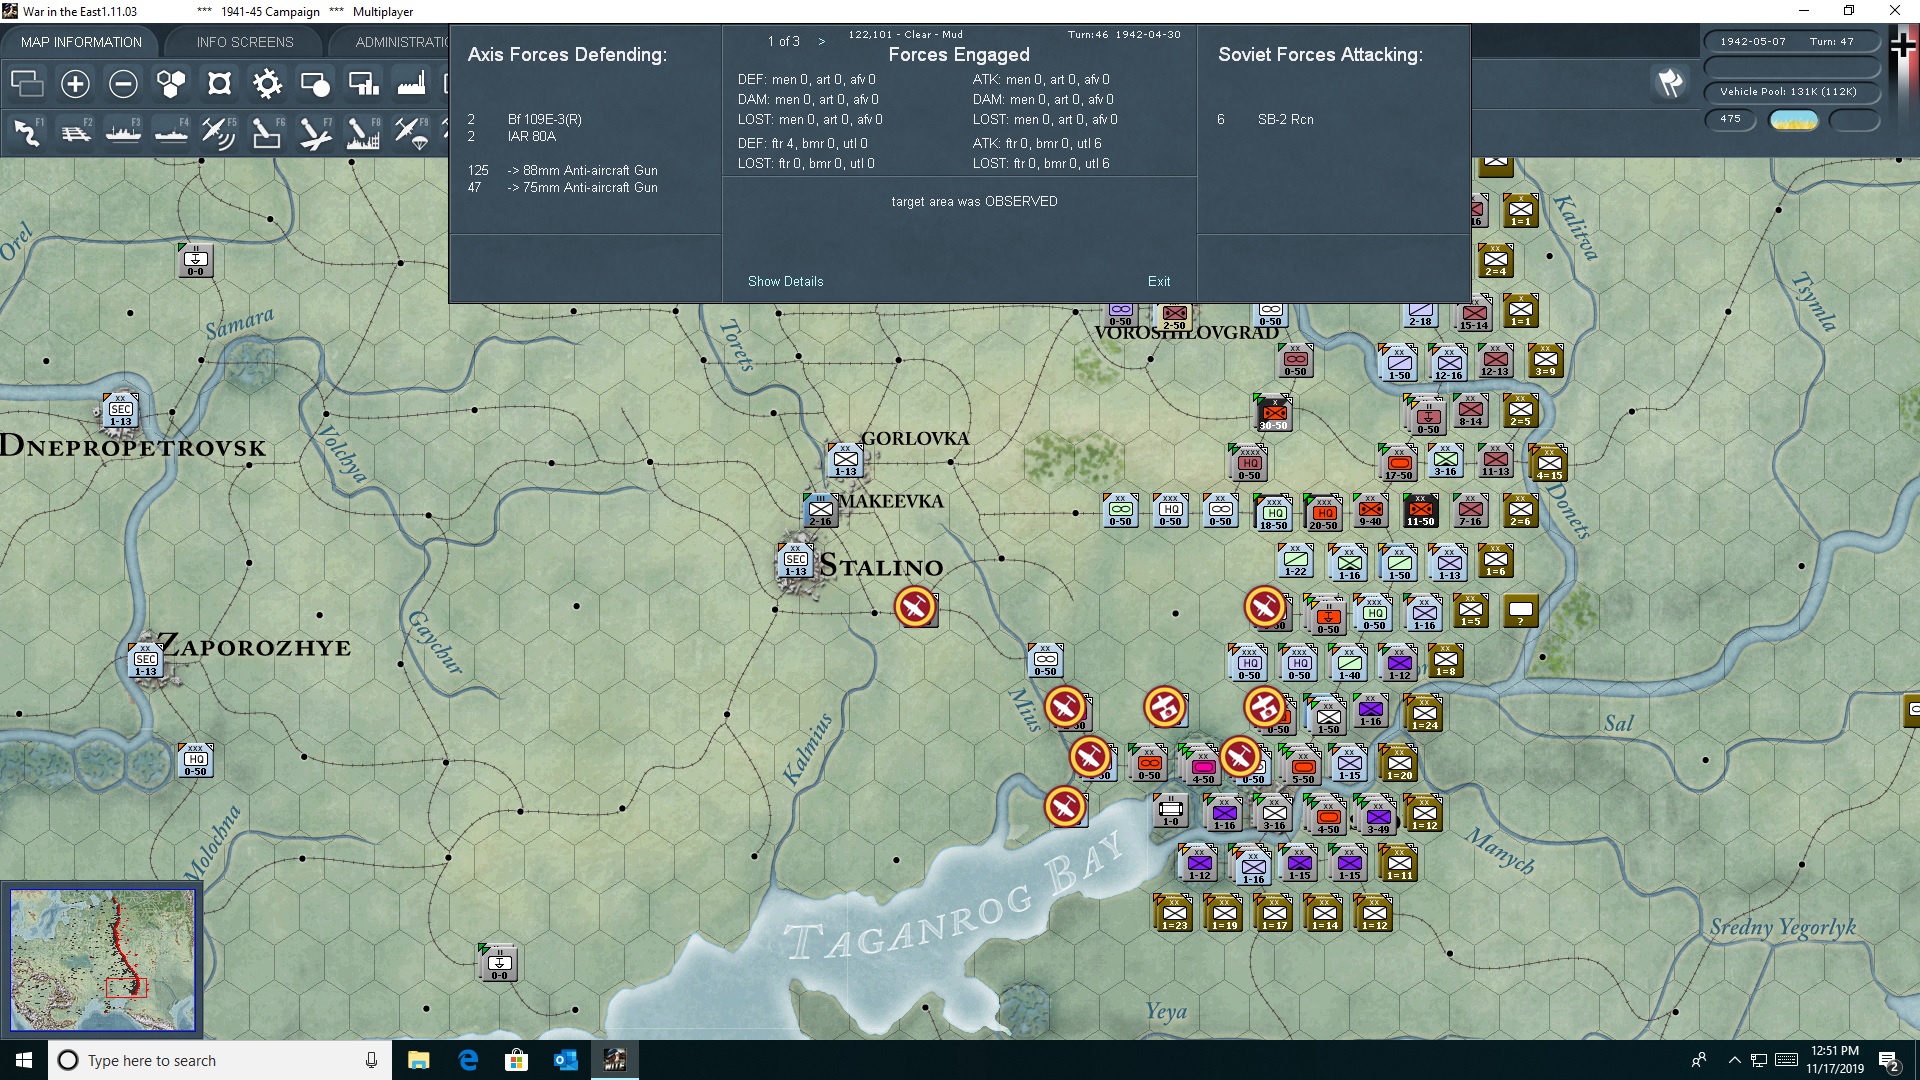Open Outlook from taskbar

pos(565,1060)
